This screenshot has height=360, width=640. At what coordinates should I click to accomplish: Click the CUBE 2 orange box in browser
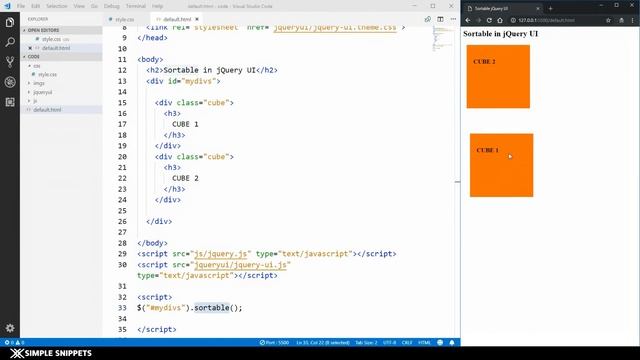pyautogui.click(x=498, y=77)
